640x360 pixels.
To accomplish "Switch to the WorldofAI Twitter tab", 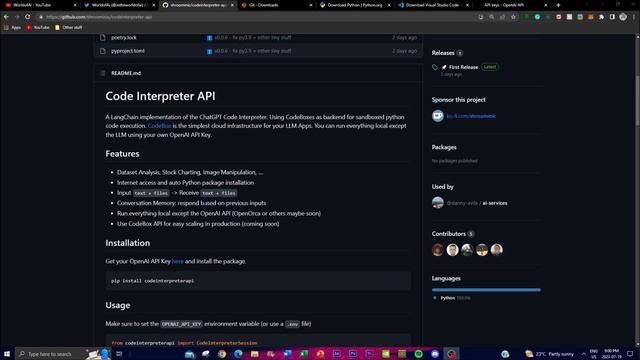I will (x=118, y=5).
